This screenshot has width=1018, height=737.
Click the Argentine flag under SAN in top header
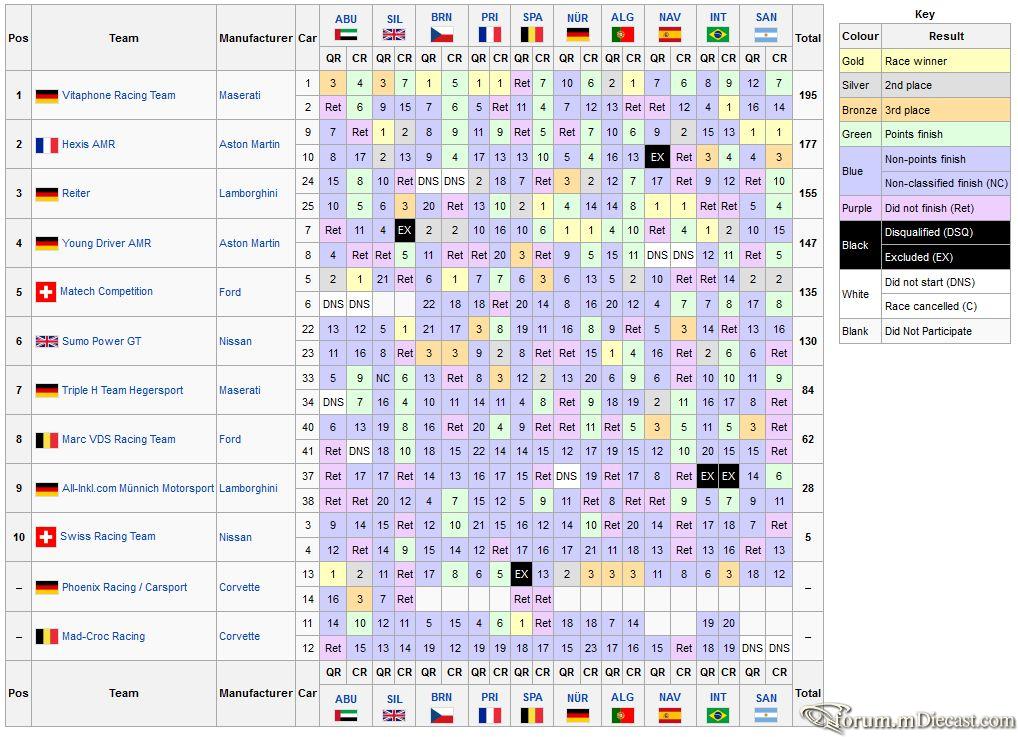(x=766, y=34)
